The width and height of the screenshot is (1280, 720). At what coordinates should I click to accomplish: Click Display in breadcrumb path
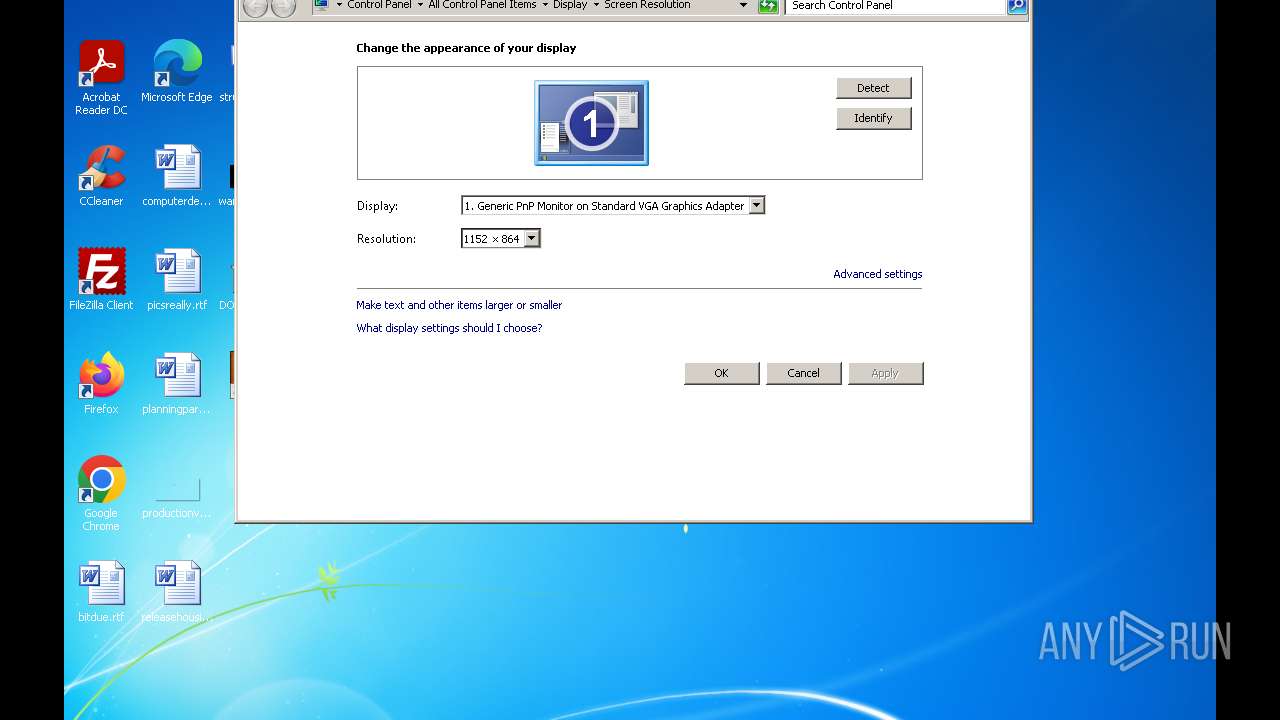click(570, 5)
